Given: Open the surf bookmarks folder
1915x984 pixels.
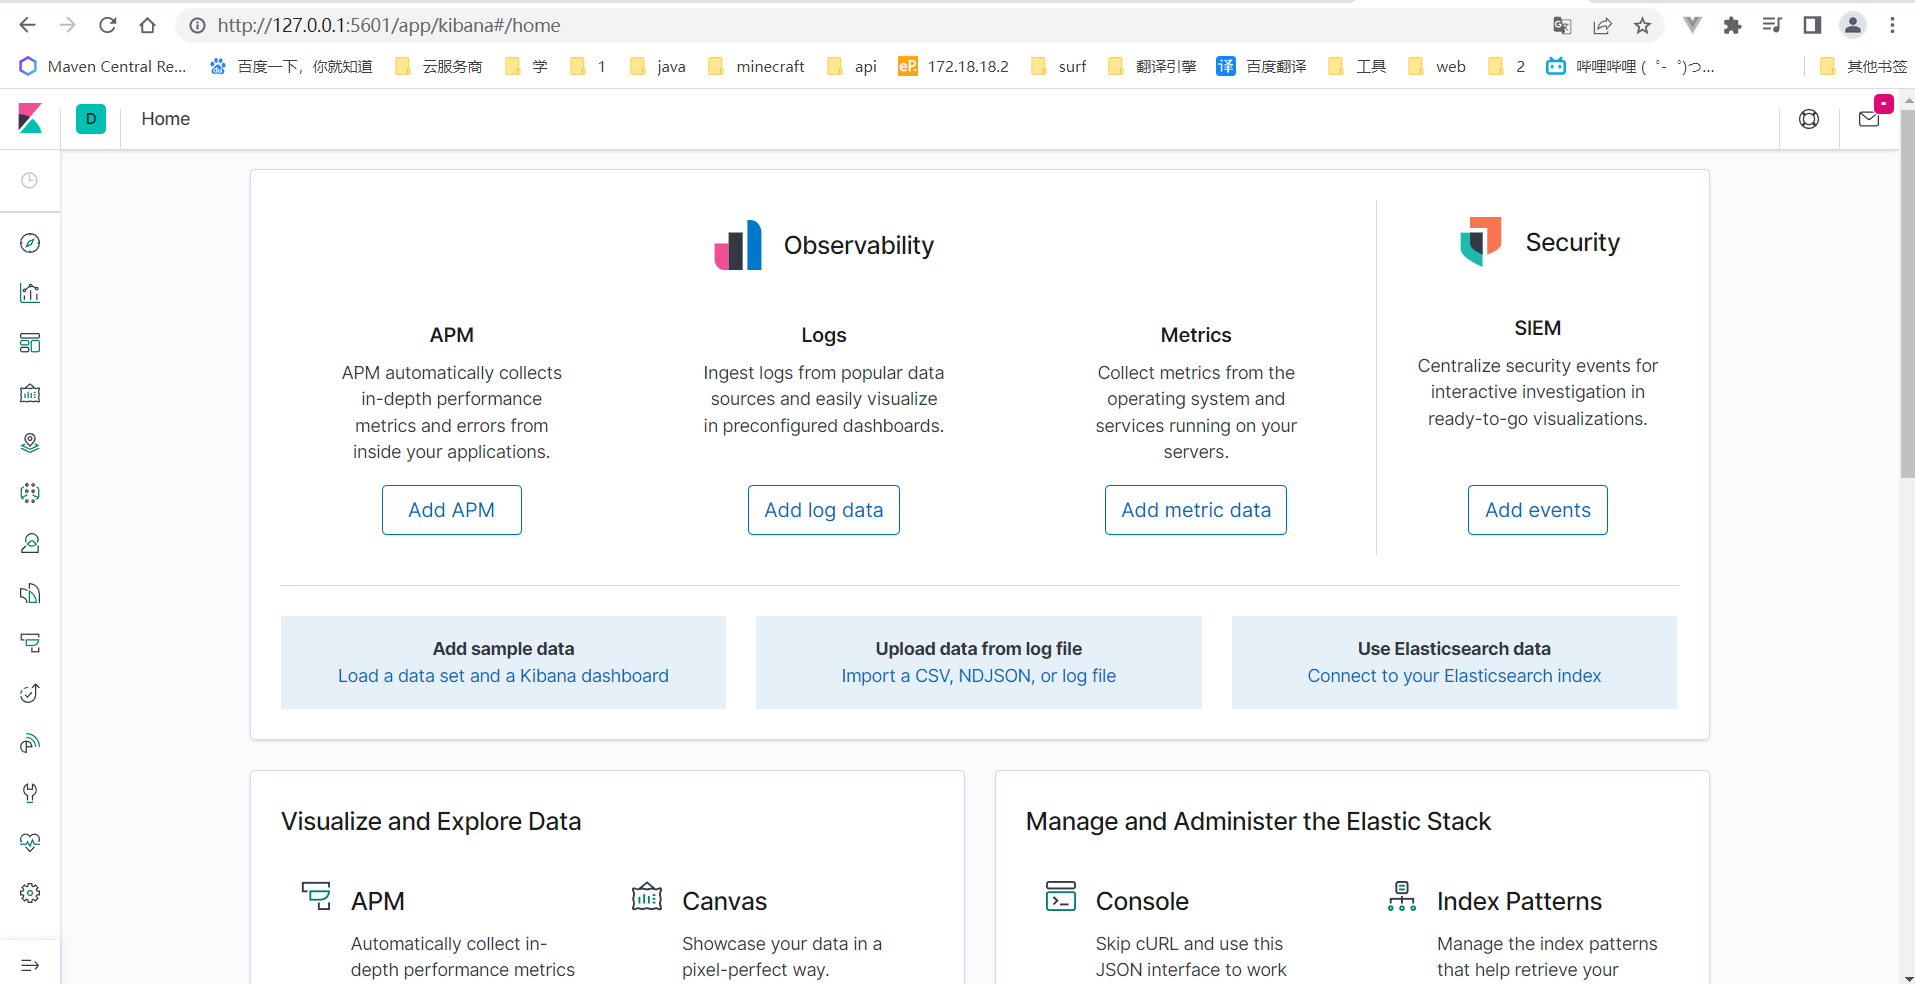Looking at the screenshot, I should click(1058, 66).
